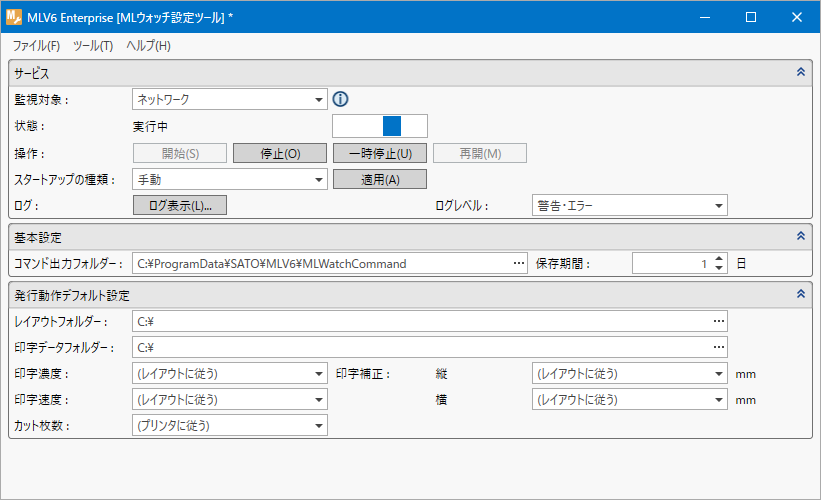
Task: Open the スタートアップの種類 dropdown
Action: pos(230,180)
